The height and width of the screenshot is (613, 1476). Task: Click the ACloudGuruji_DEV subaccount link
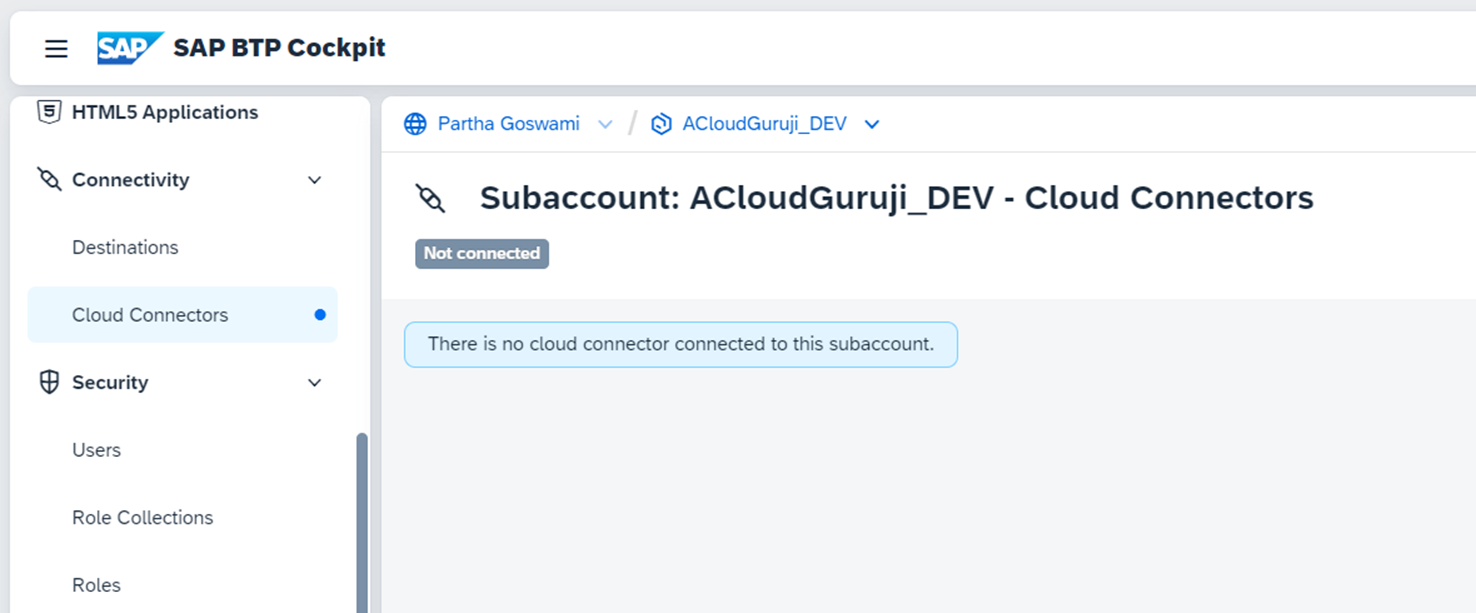764,124
